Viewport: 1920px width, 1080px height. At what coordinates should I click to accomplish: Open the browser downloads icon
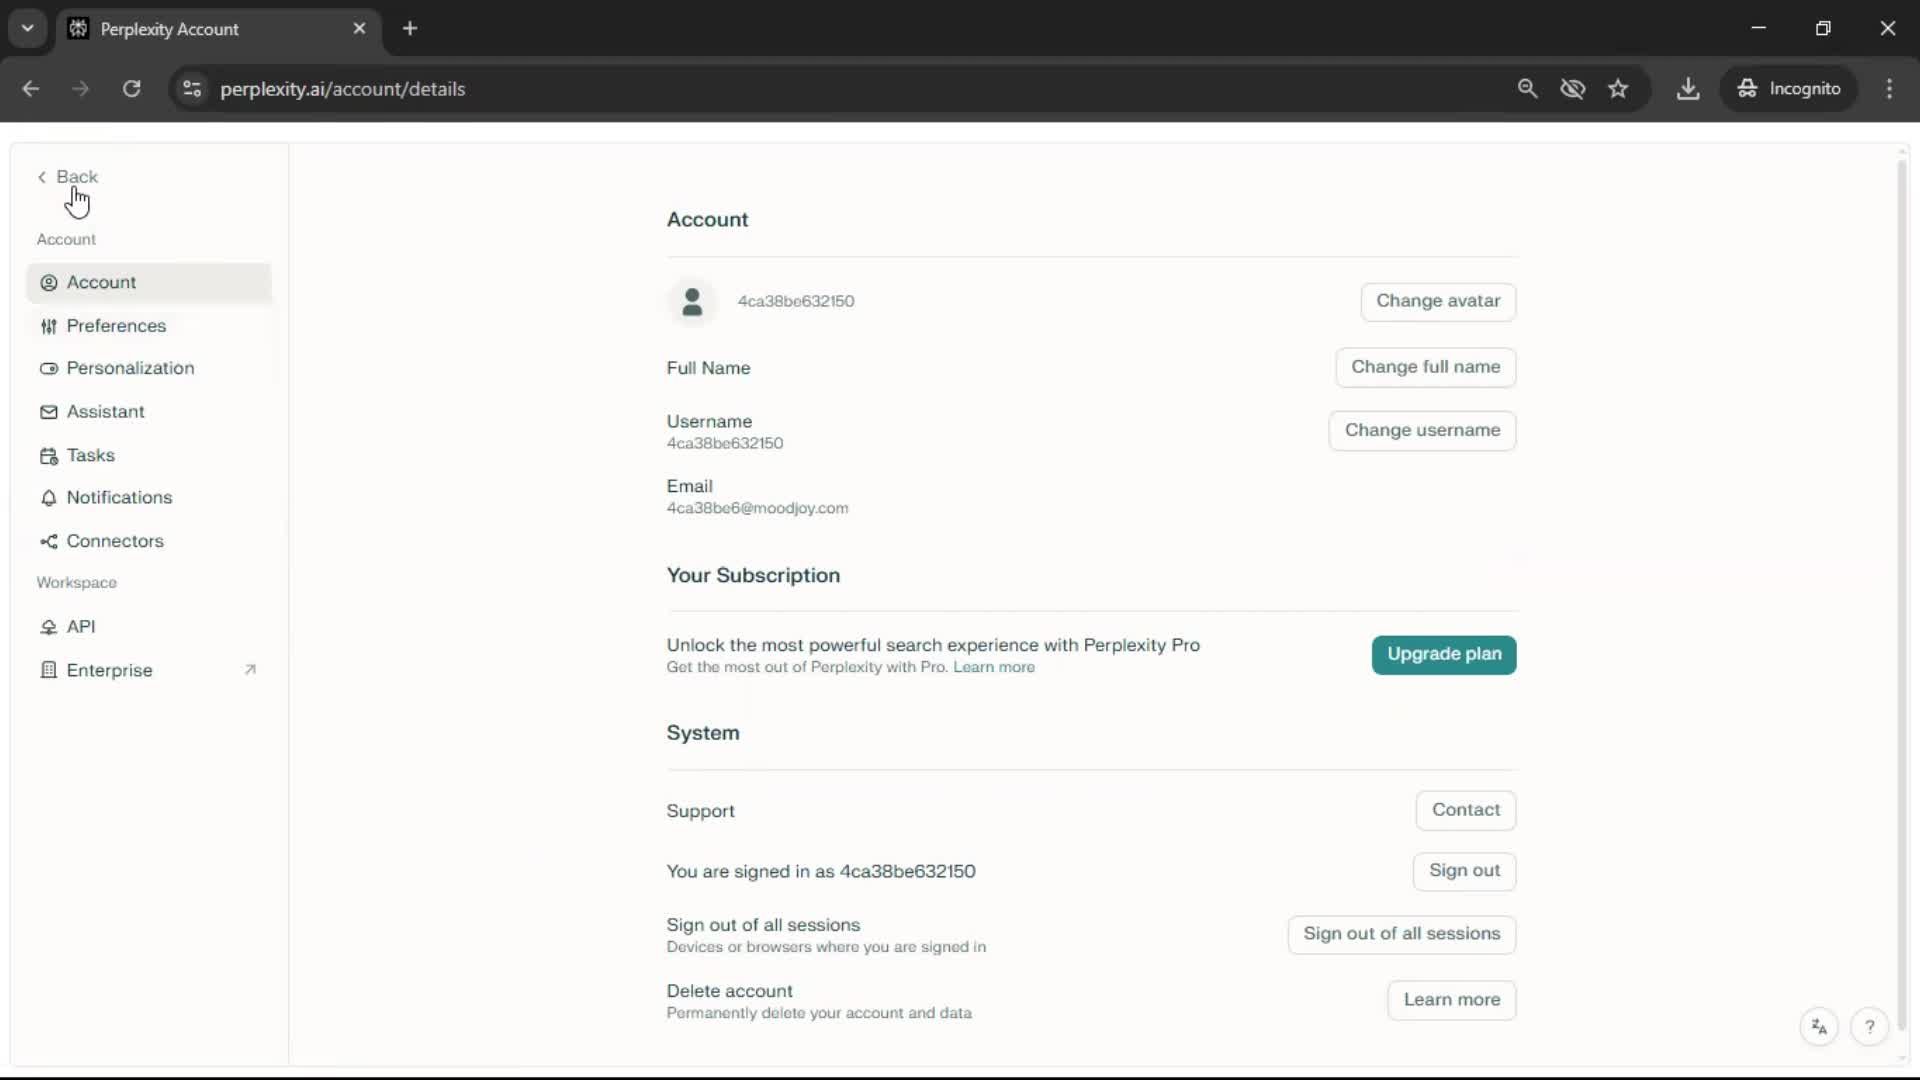[1688, 89]
